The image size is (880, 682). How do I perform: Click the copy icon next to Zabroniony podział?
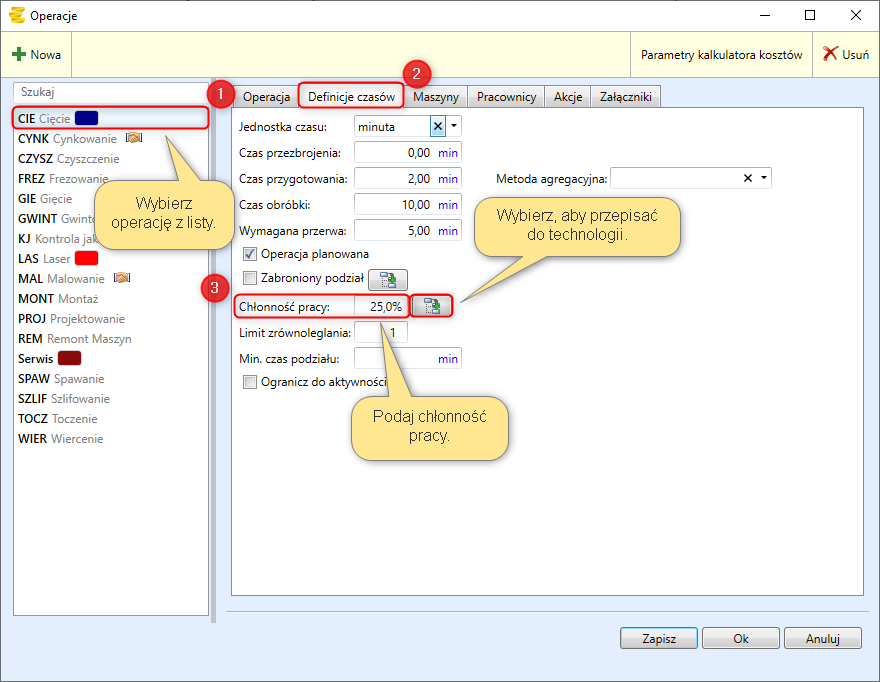388,280
